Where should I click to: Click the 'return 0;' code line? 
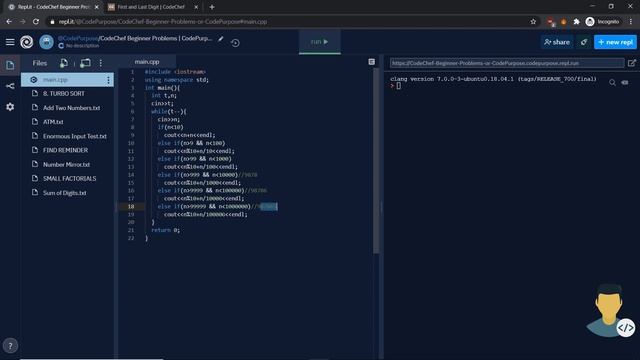click(x=165, y=230)
